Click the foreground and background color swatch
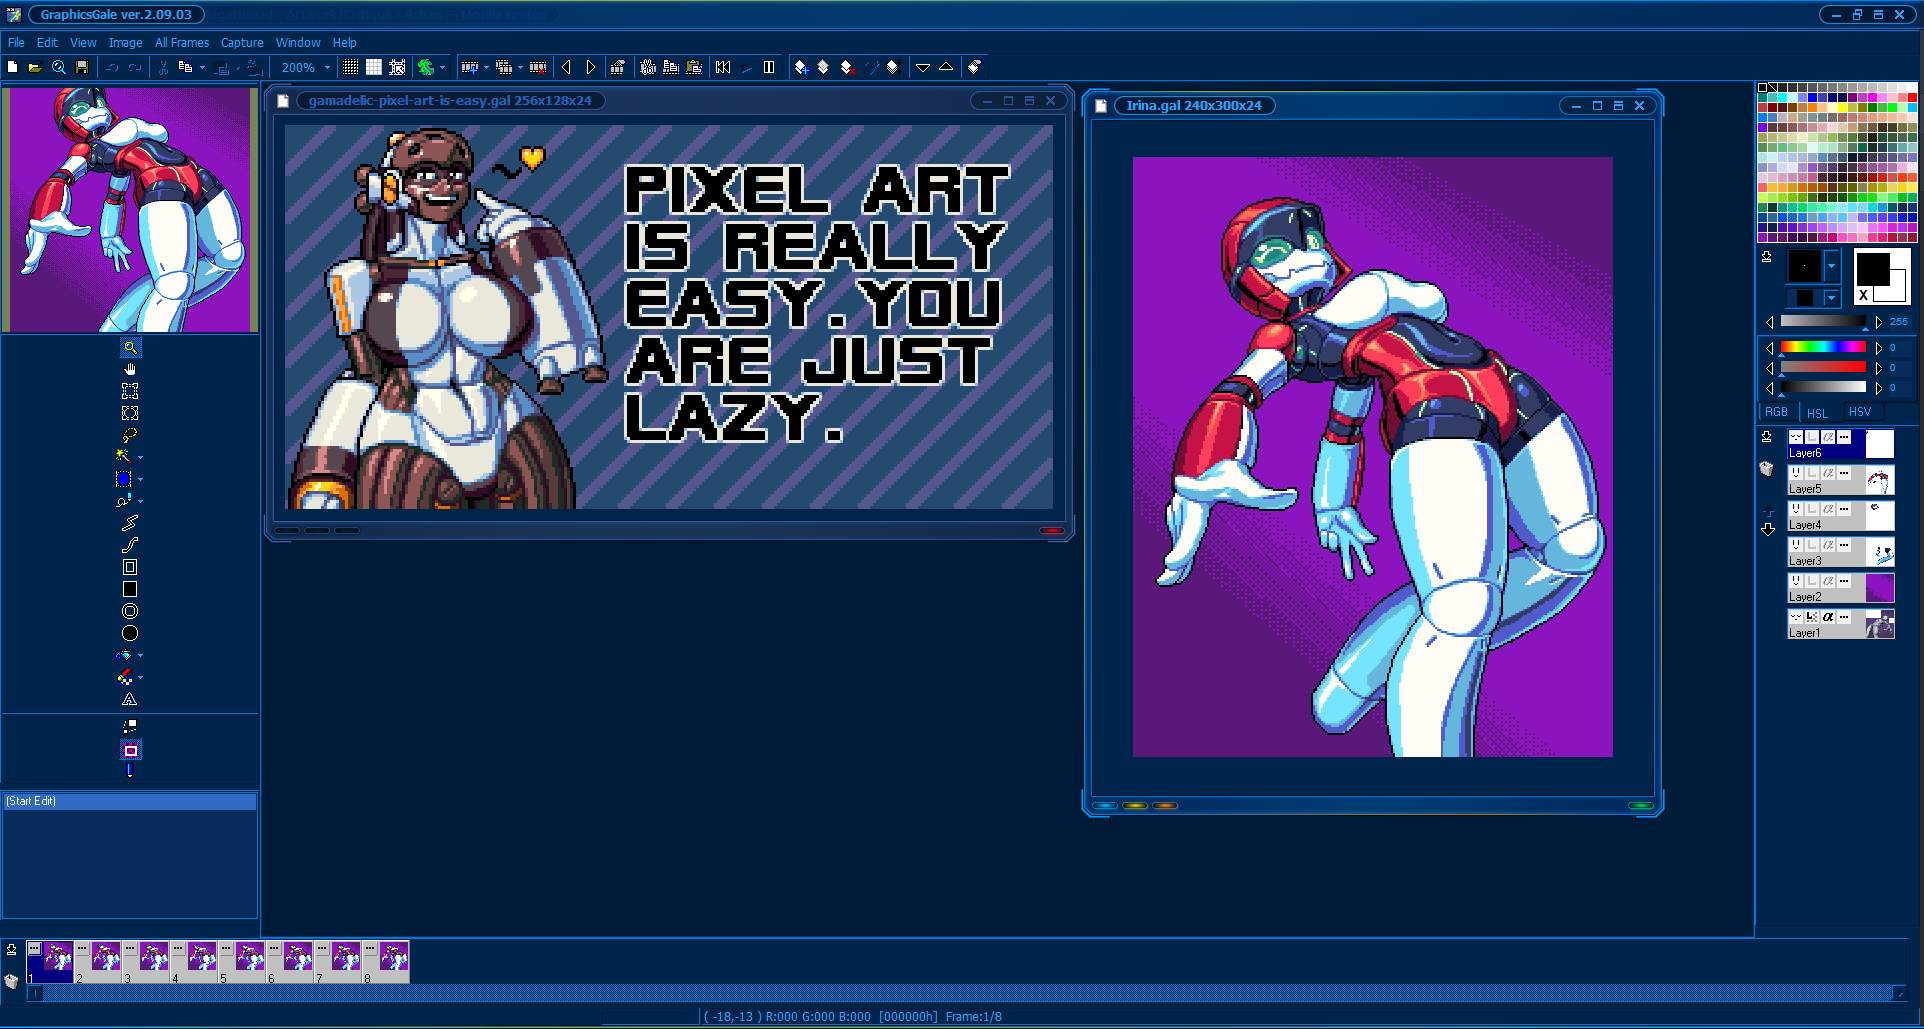This screenshot has width=1924, height=1029. 1881,275
